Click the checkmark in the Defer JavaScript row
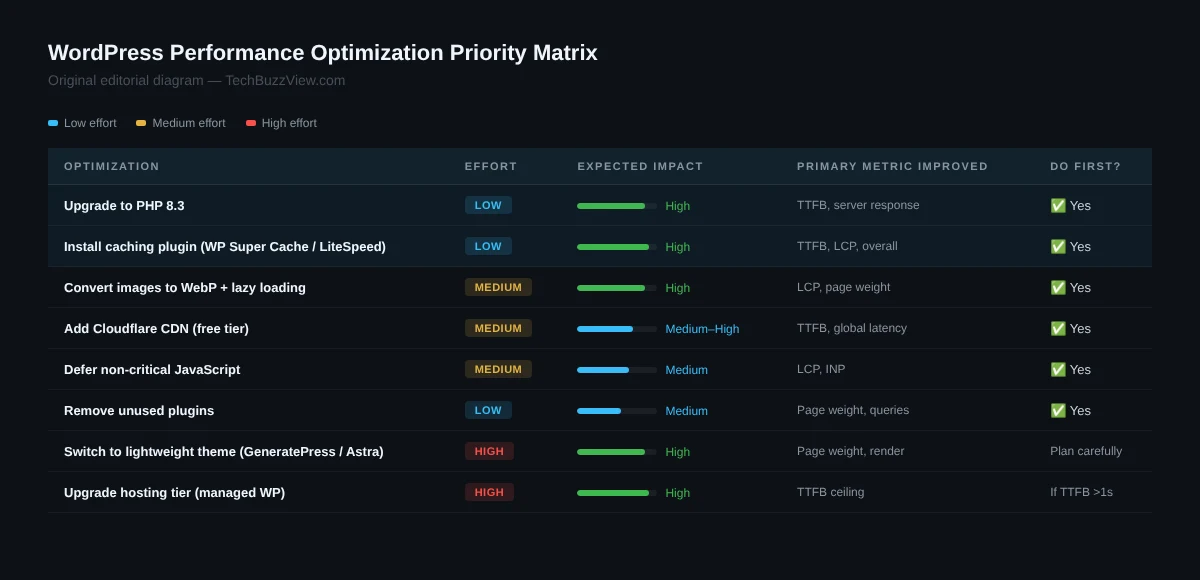The image size is (1200, 580). tap(1058, 369)
